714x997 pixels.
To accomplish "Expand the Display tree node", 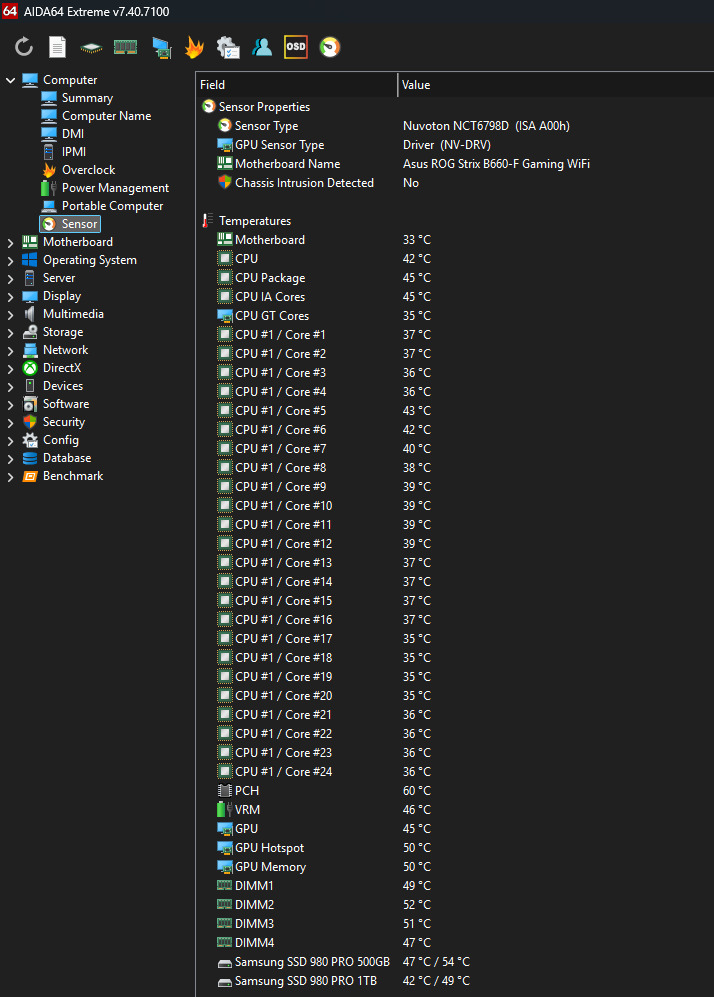I will click(10, 296).
